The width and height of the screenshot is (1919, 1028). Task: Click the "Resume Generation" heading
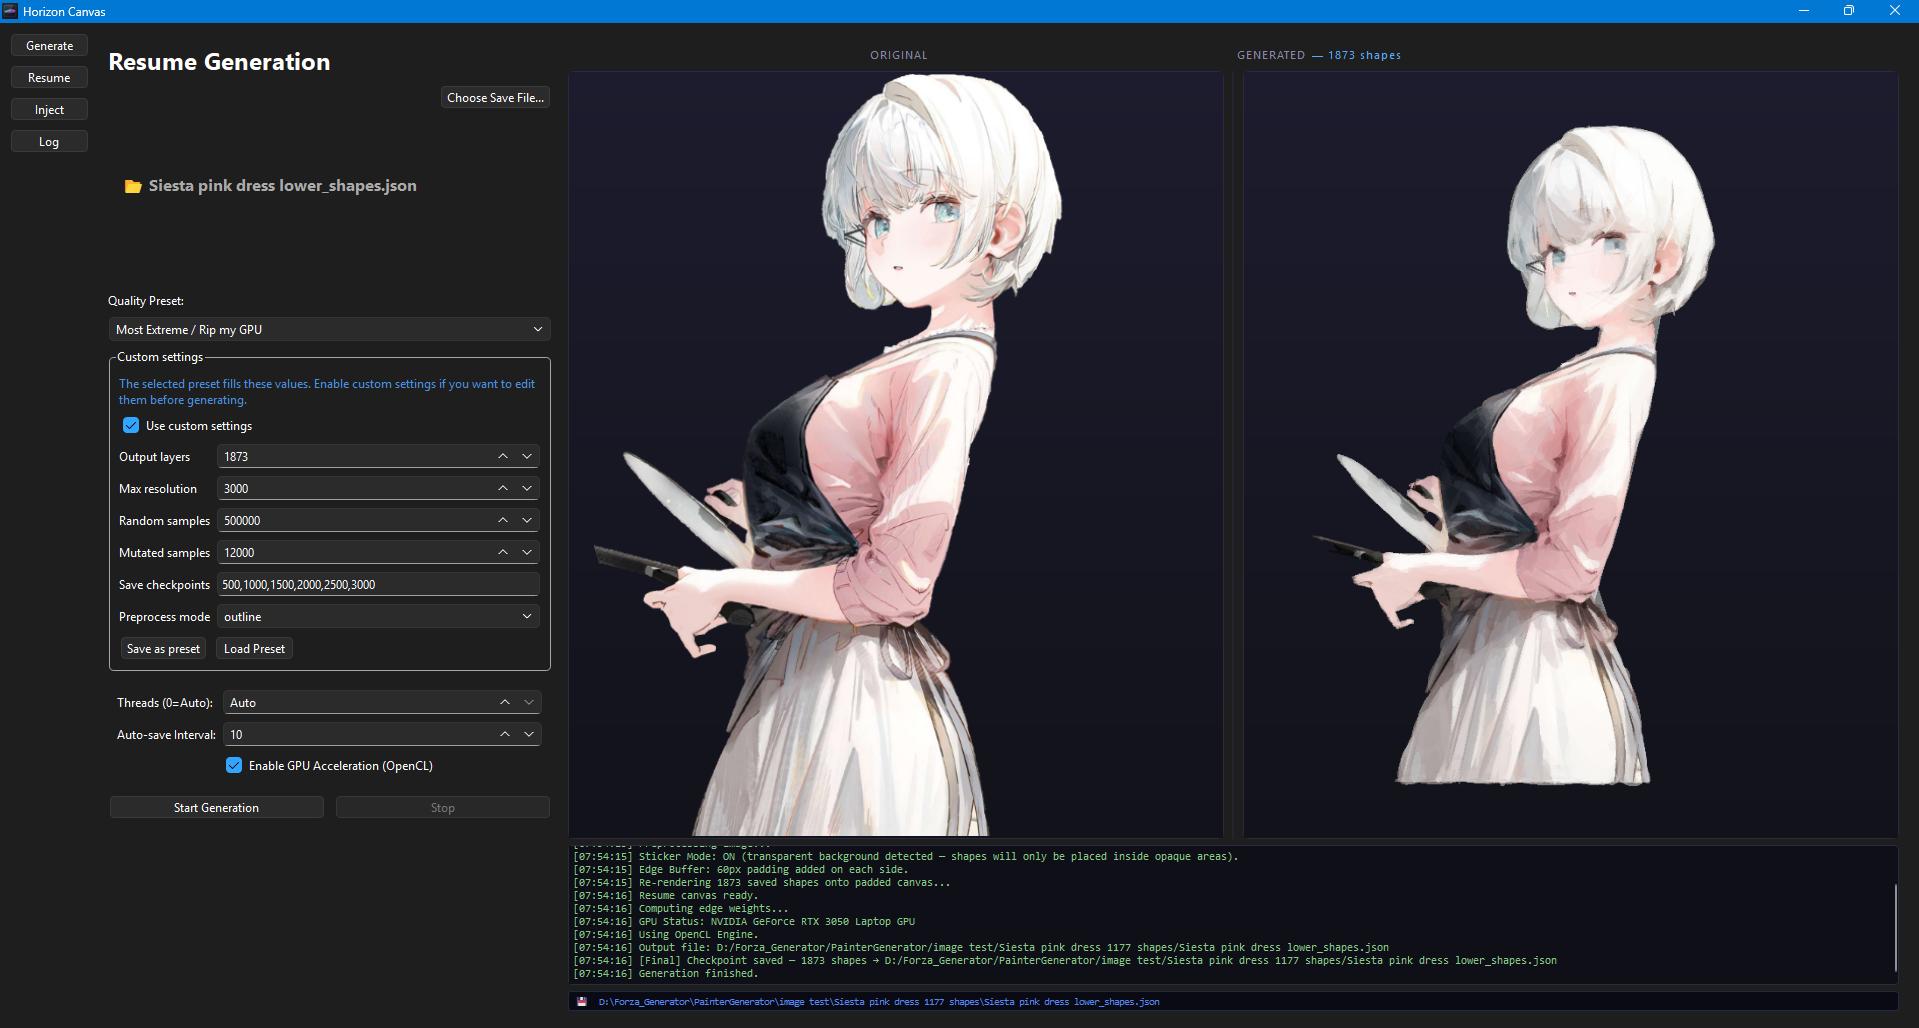(219, 62)
